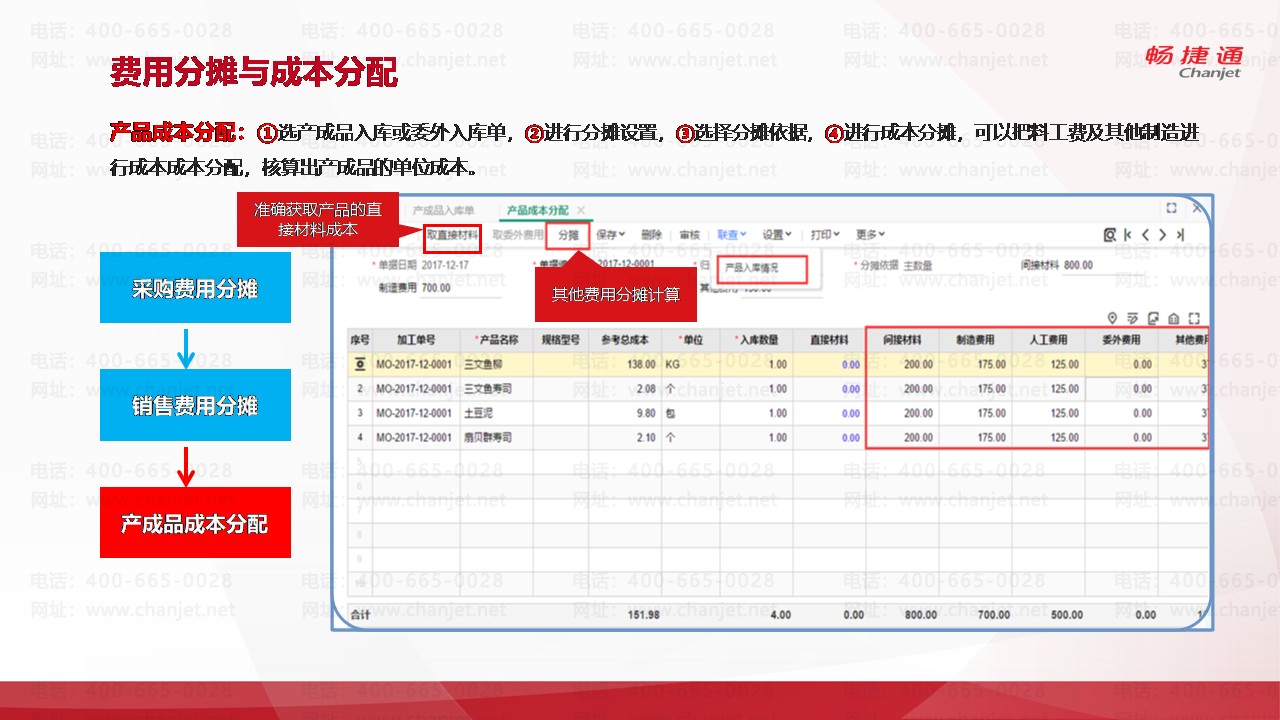Click reference cost cell 2.10
Screen dimensions: 1280x720
click(x=625, y=437)
